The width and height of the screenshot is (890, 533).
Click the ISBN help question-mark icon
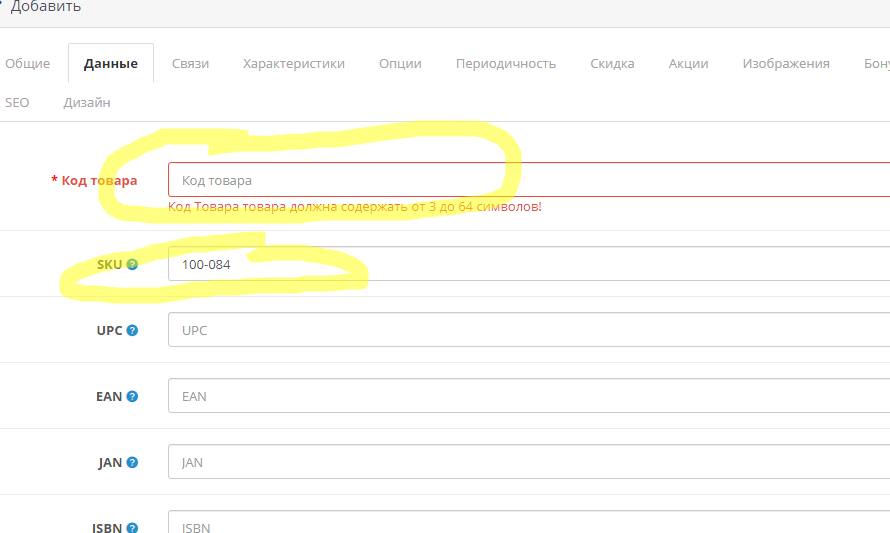pyautogui.click(x=132, y=528)
